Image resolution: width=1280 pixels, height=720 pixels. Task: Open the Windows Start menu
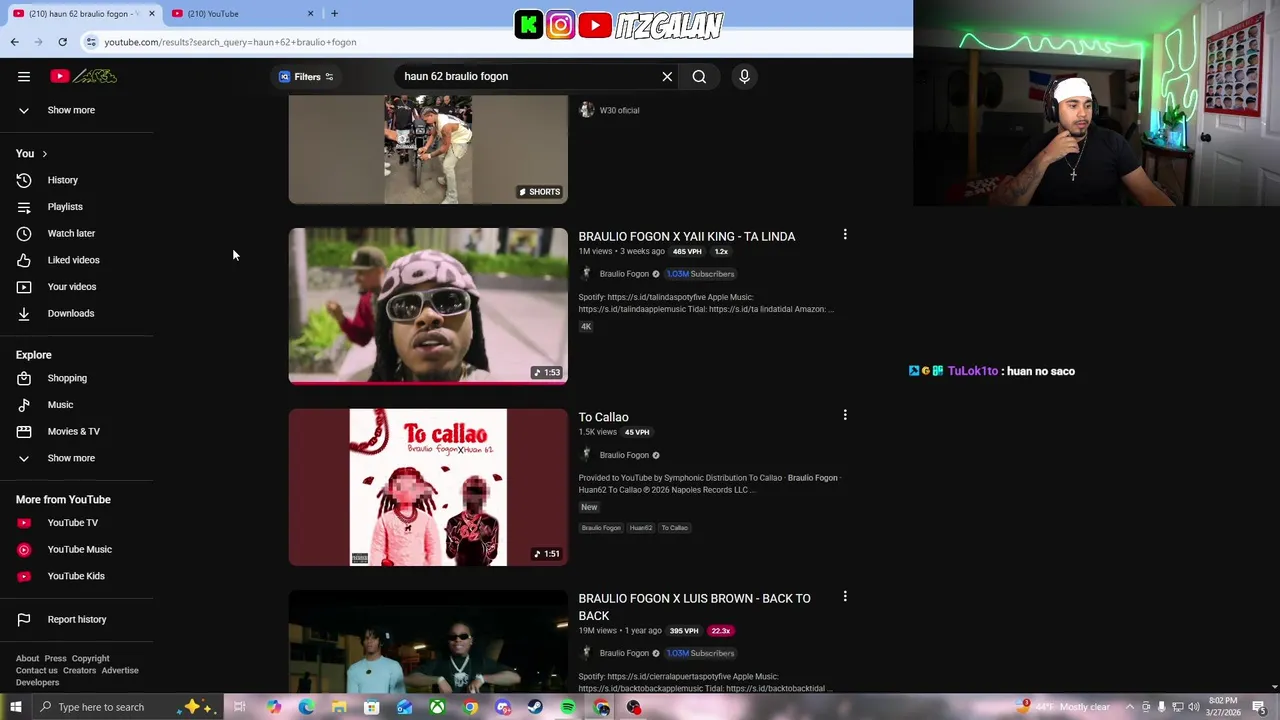pos(15,707)
